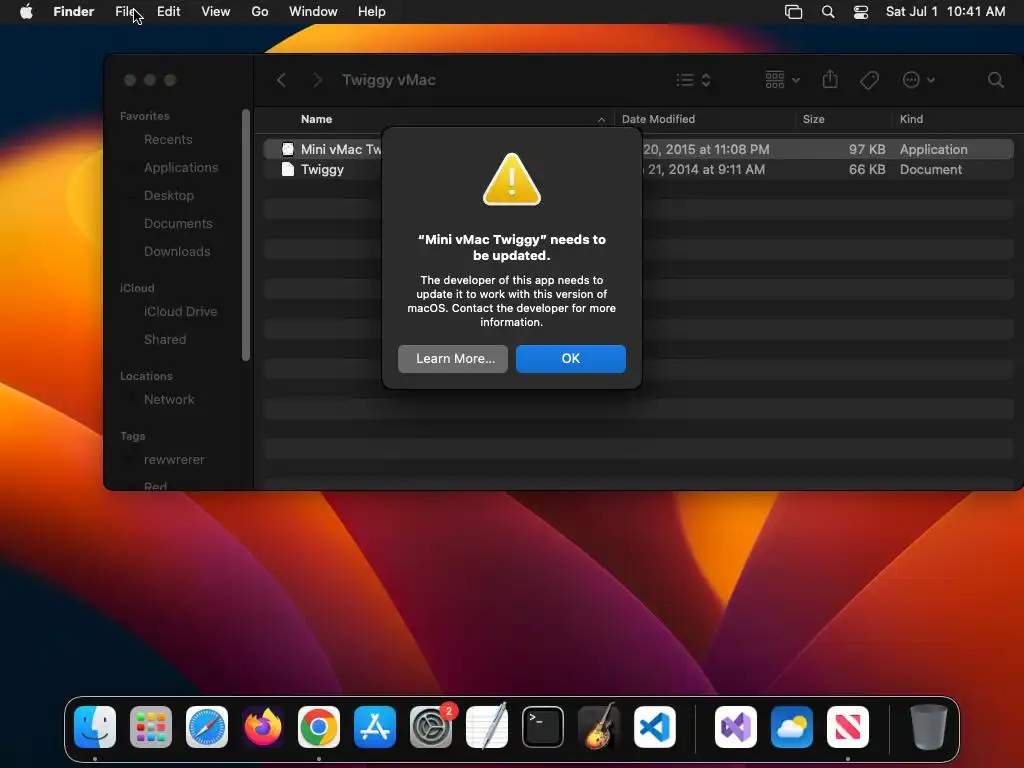Image resolution: width=1024 pixels, height=768 pixels.
Task: Click the Share icon in Finder toolbar
Action: 830,80
